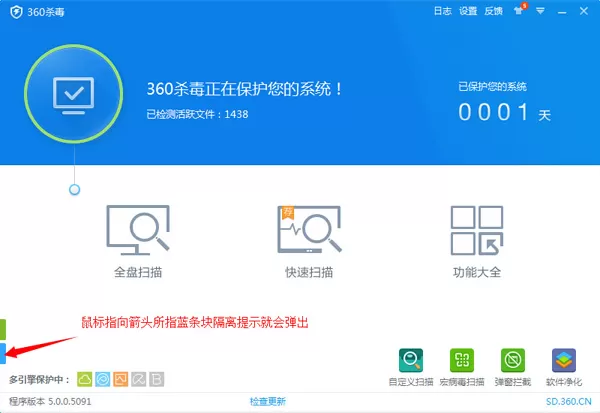Open the title bar dropdown menu arrow

[540, 11]
